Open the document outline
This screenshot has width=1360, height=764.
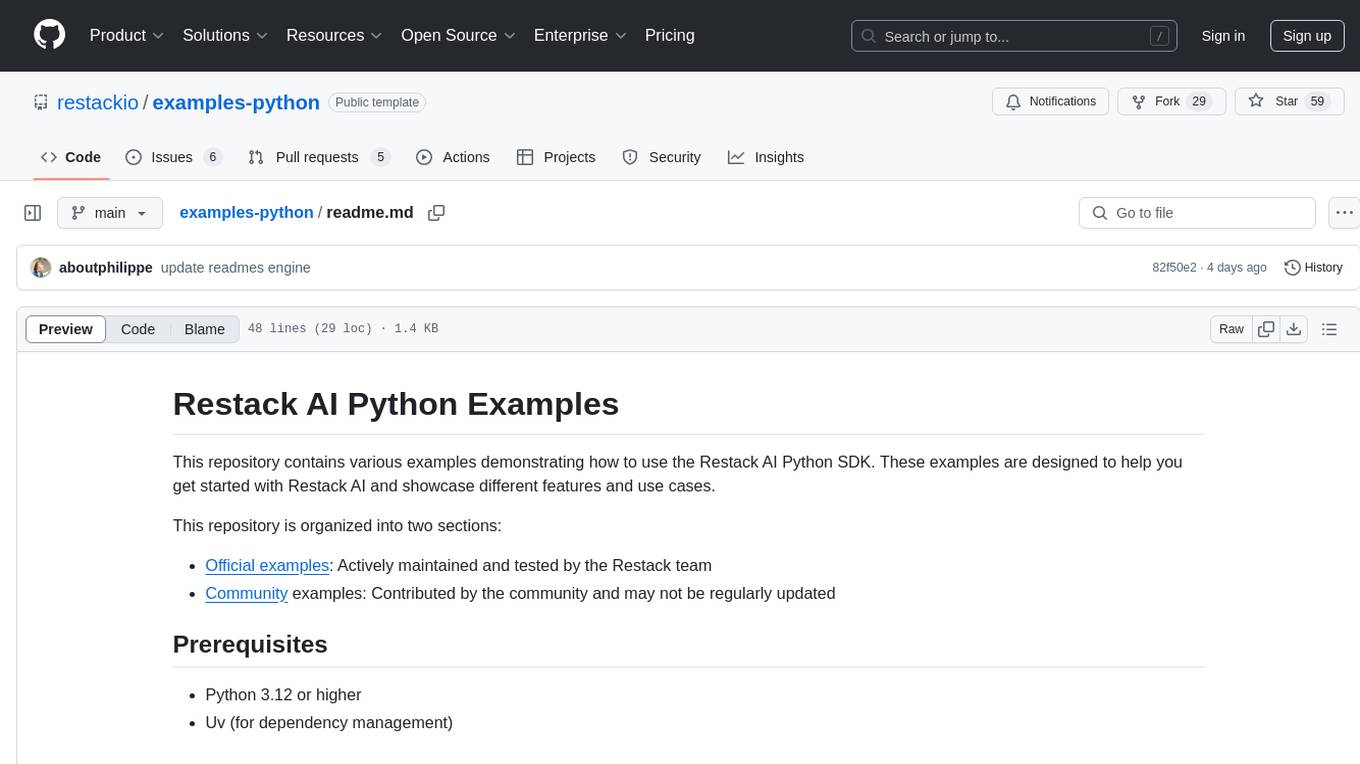click(x=1329, y=329)
